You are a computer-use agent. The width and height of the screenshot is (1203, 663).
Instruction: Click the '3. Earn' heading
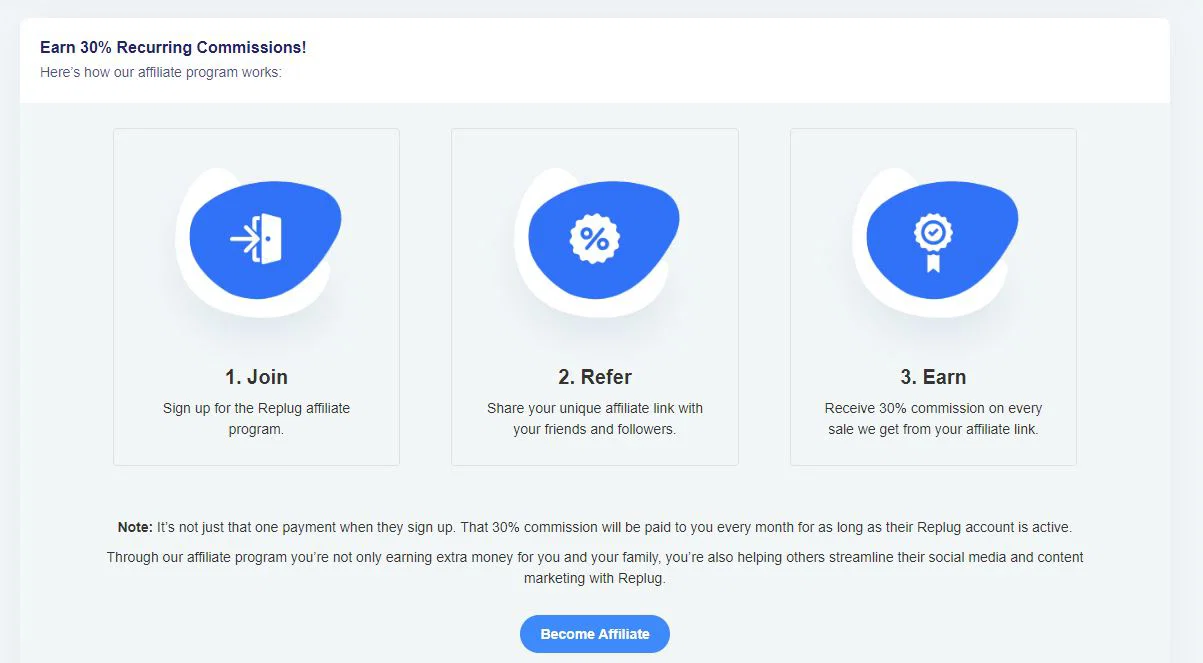[933, 377]
